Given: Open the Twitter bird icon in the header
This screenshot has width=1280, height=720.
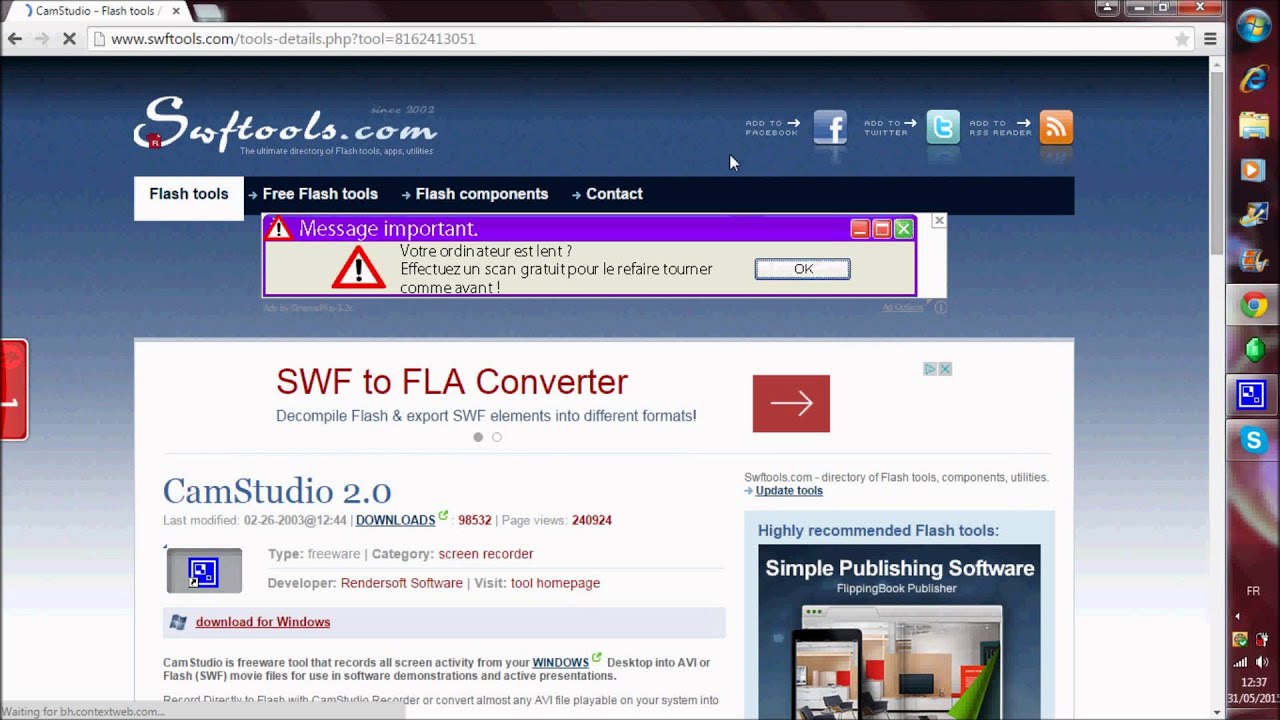Looking at the screenshot, I should (x=943, y=127).
